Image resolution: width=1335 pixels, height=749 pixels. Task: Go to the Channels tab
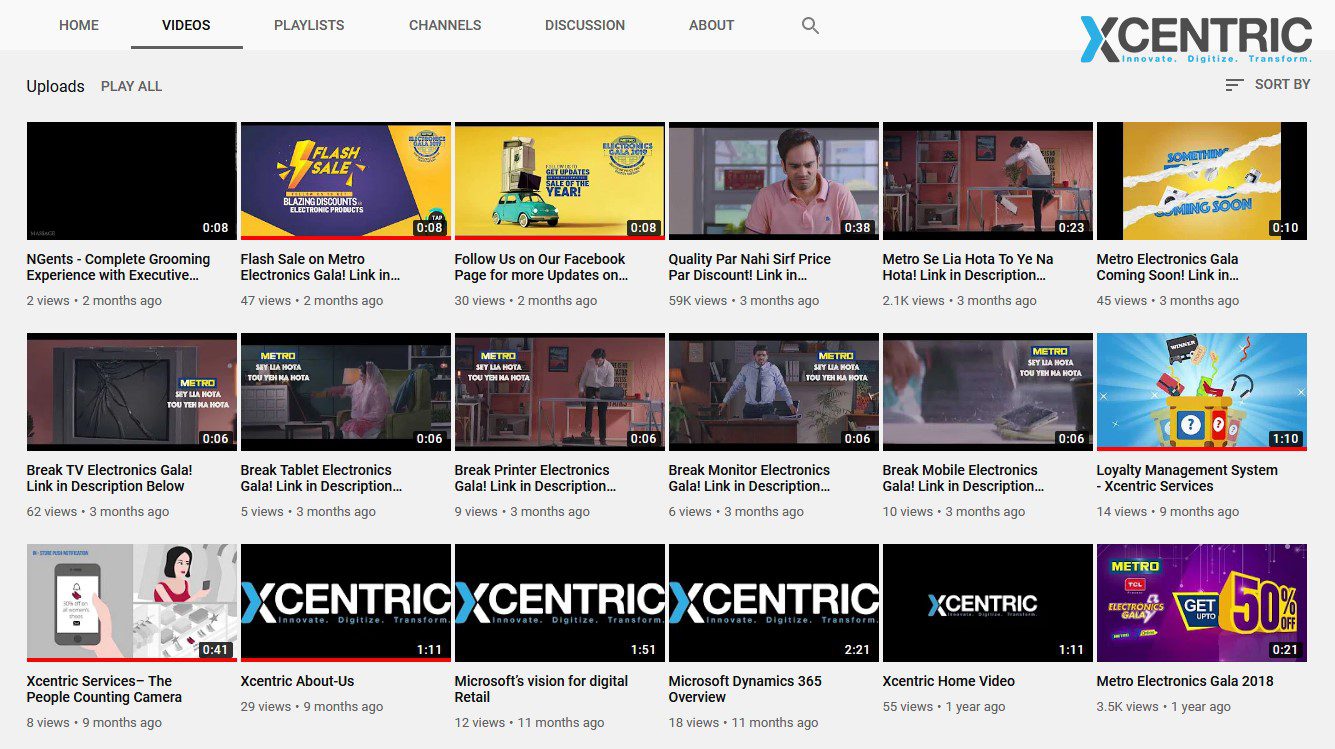[x=445, y=25]
